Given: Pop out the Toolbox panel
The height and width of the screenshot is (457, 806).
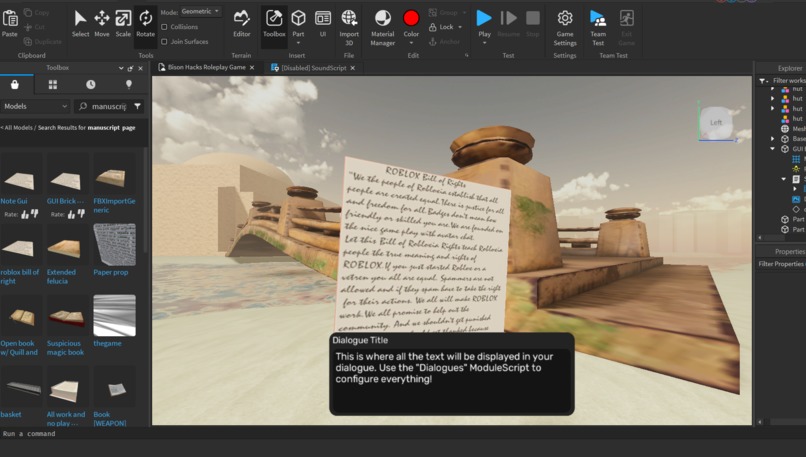Looking at the screenshot, I should pyautogui.click(x=131, y=68).
